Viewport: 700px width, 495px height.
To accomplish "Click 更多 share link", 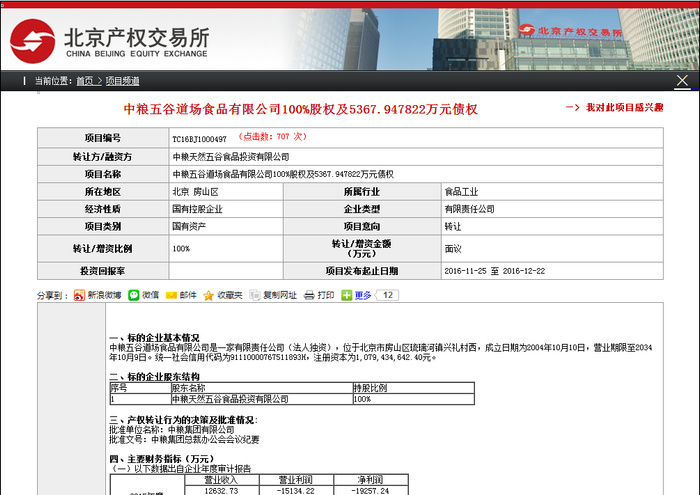I will [x=363, y=295].
